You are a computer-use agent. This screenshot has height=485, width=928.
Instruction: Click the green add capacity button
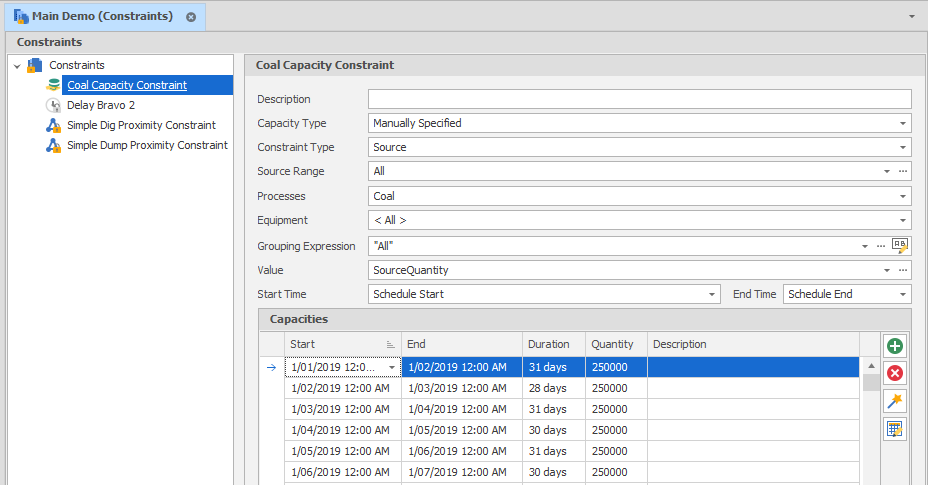tap(895, 346)
